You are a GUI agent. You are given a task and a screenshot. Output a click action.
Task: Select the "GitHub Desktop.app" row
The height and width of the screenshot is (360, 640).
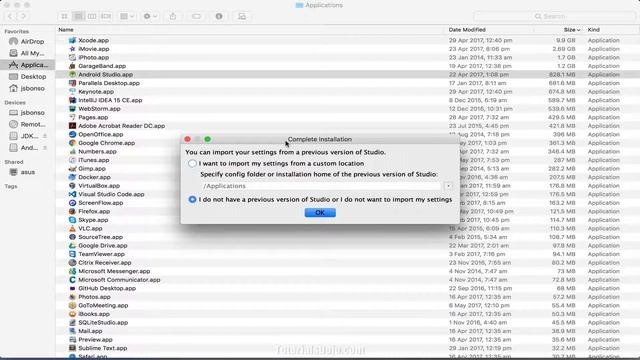click(348, 289)
